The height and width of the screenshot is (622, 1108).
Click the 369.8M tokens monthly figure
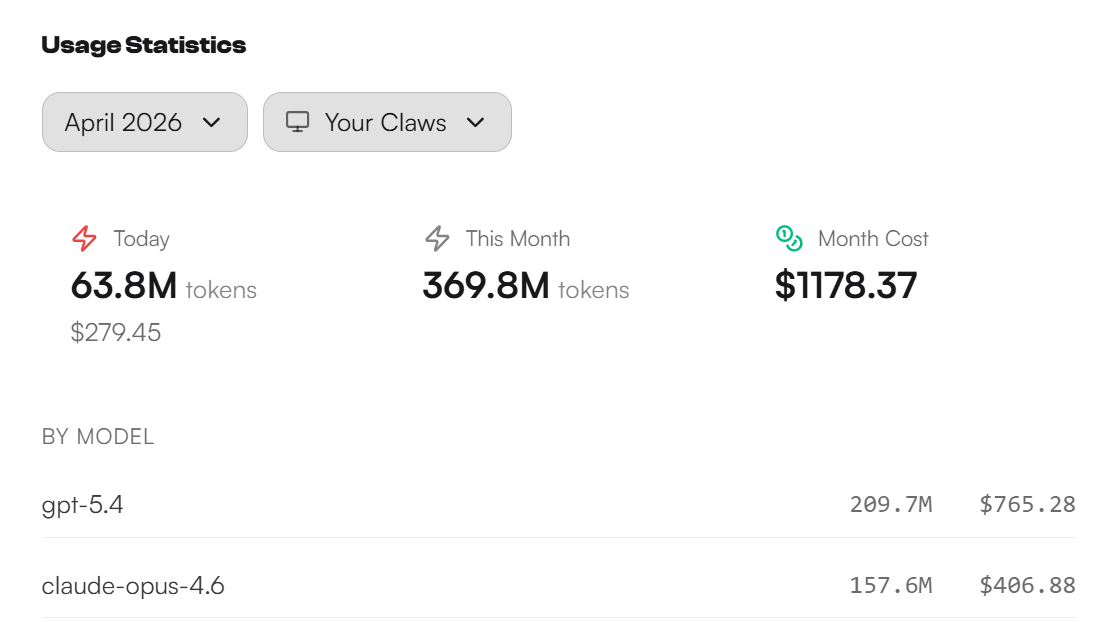[485, 286]
